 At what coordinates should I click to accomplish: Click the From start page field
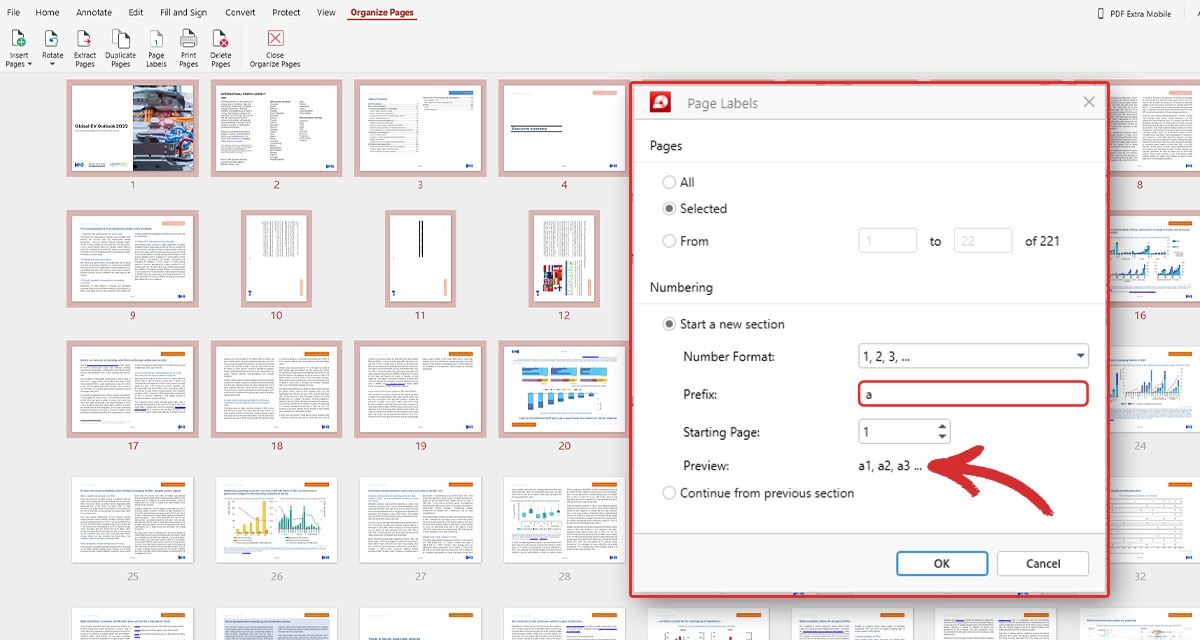[x=889, y=241]
